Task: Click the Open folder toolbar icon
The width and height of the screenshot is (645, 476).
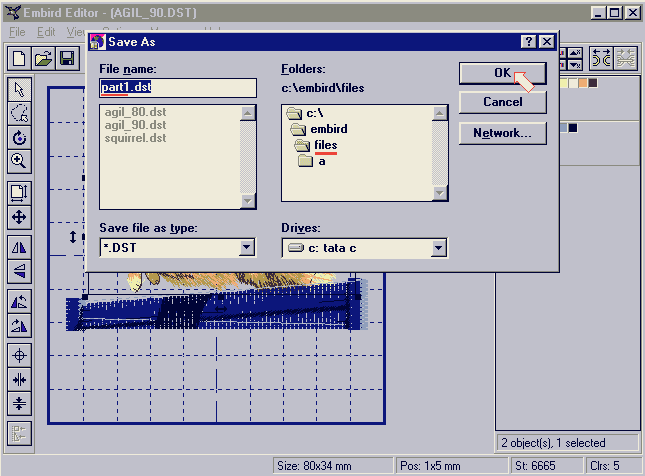Action: tap(43, 58)
